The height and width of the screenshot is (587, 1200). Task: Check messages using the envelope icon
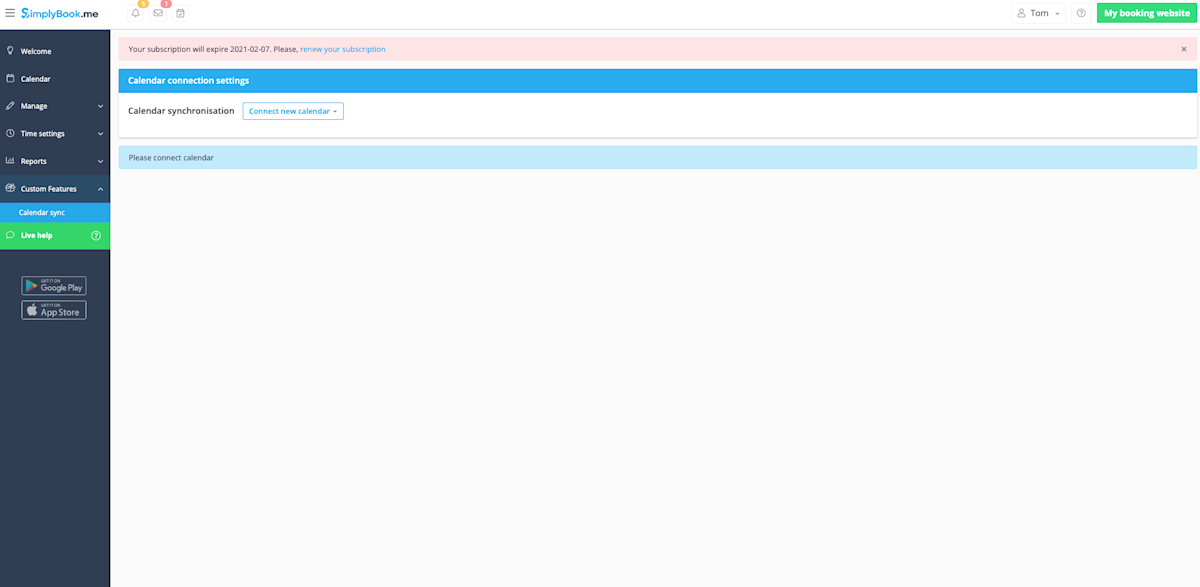pos(158,13)
